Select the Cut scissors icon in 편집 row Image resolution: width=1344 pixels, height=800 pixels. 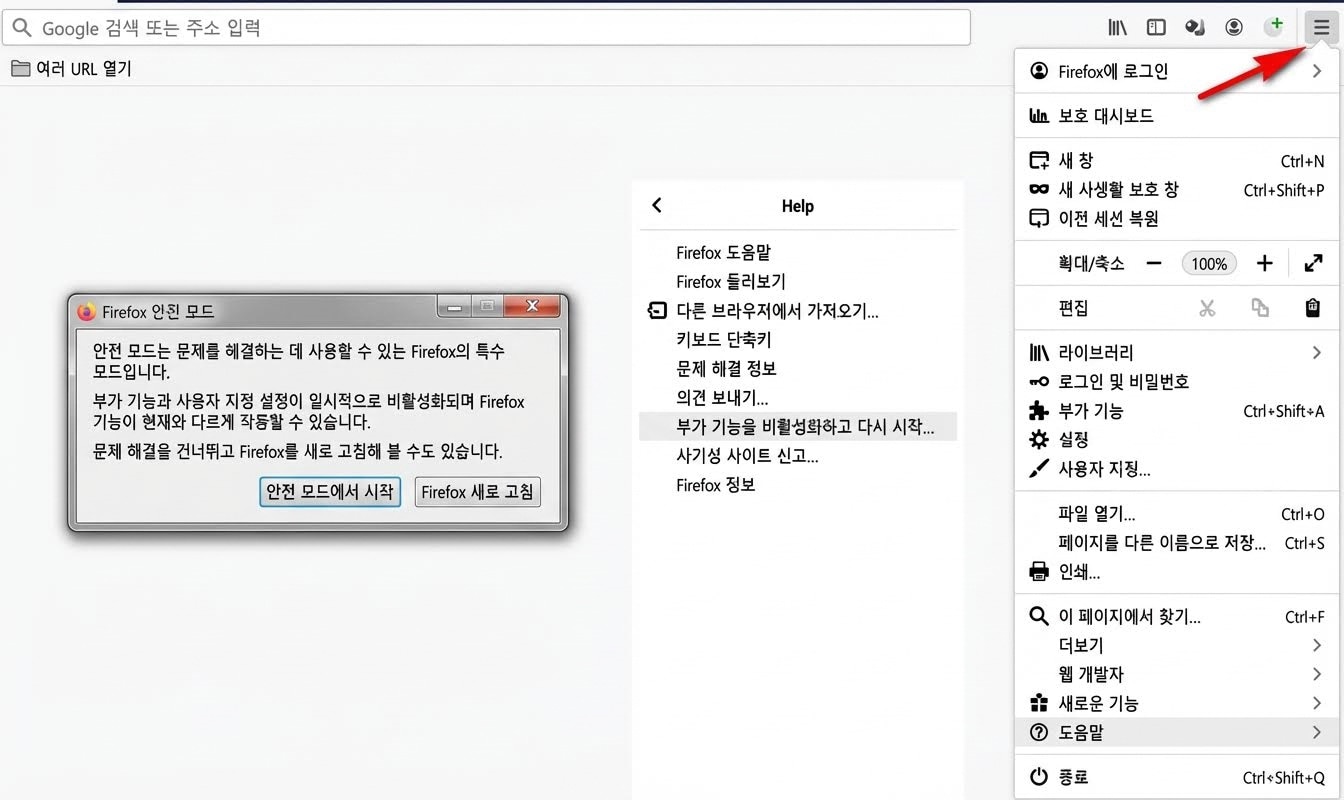(x=1207, y=308)
